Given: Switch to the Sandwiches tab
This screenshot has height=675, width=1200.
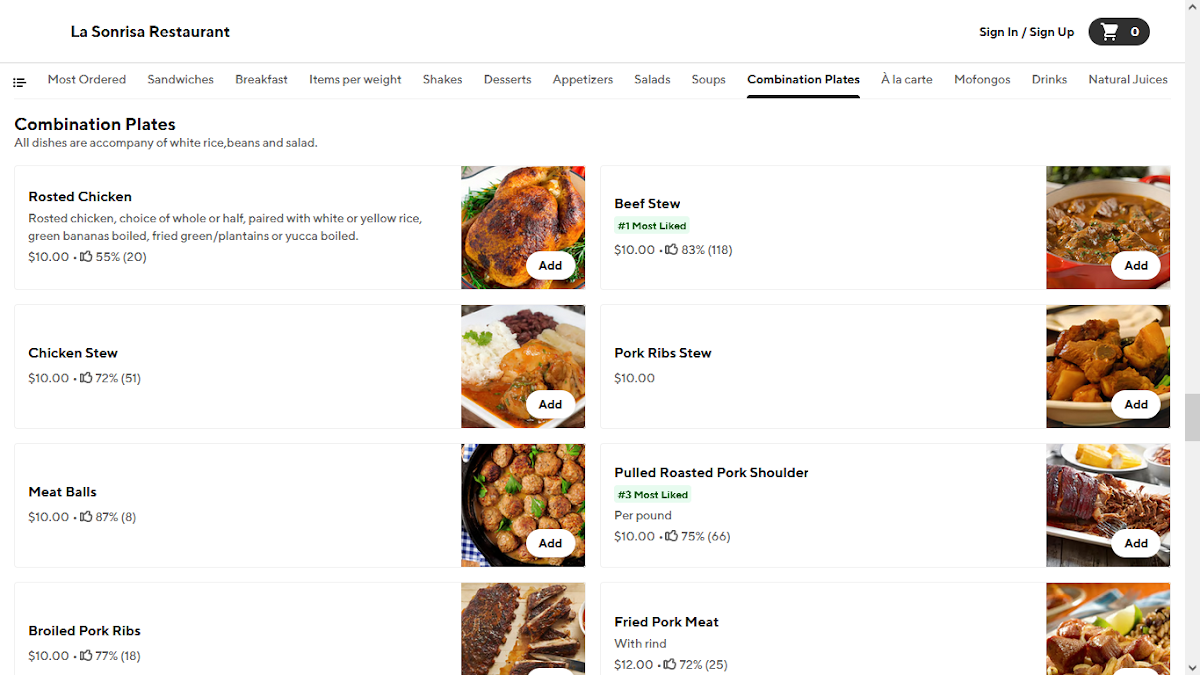Looking at the screenshot, I should pos(180,79).
